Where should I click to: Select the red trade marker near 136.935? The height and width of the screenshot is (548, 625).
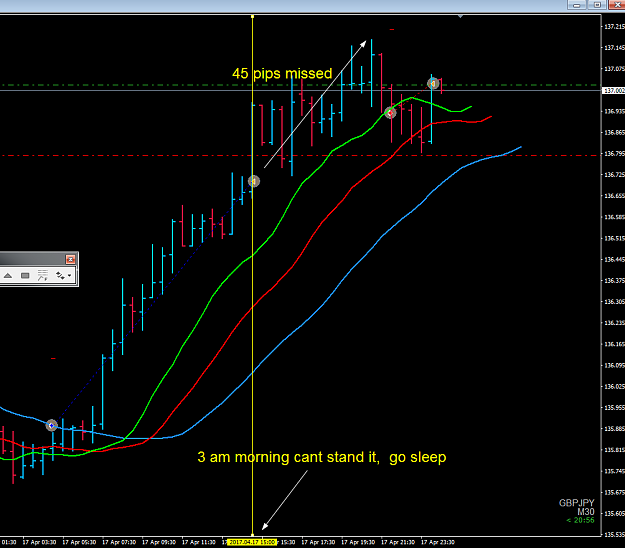point(390,113)
